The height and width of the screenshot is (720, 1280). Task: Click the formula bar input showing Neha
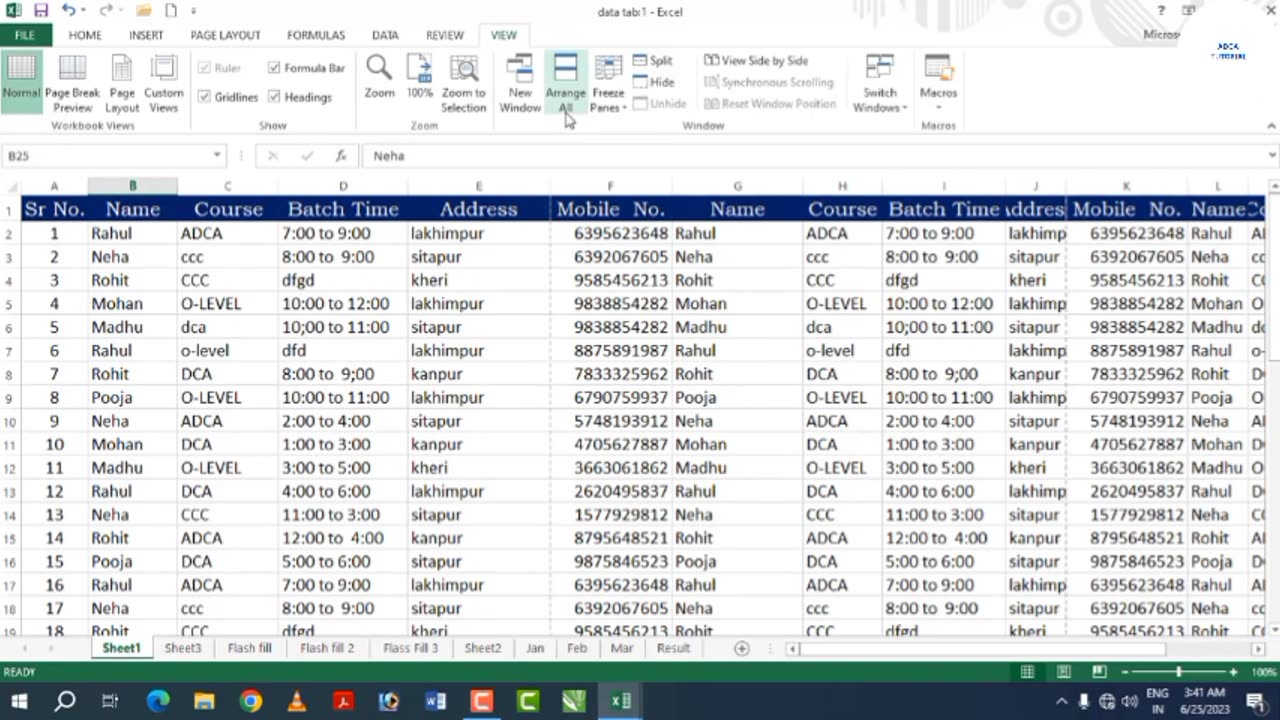click(x=815, y=156)
